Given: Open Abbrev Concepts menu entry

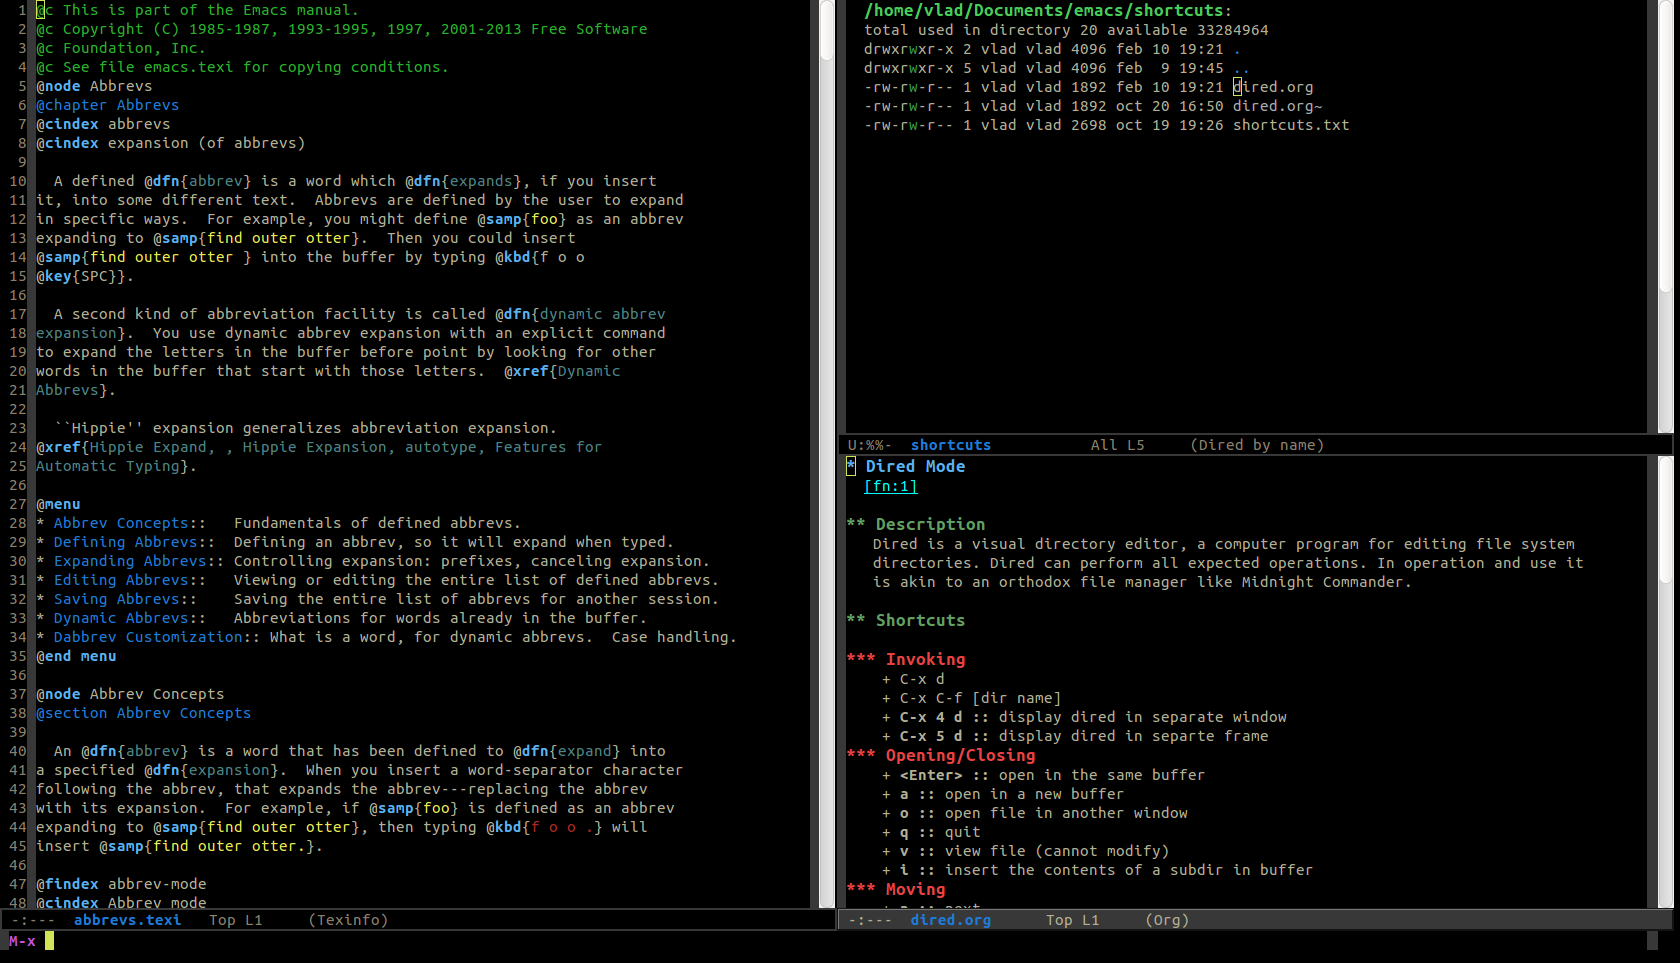Looking at the screenshot, I should click(x=121, y=523).
